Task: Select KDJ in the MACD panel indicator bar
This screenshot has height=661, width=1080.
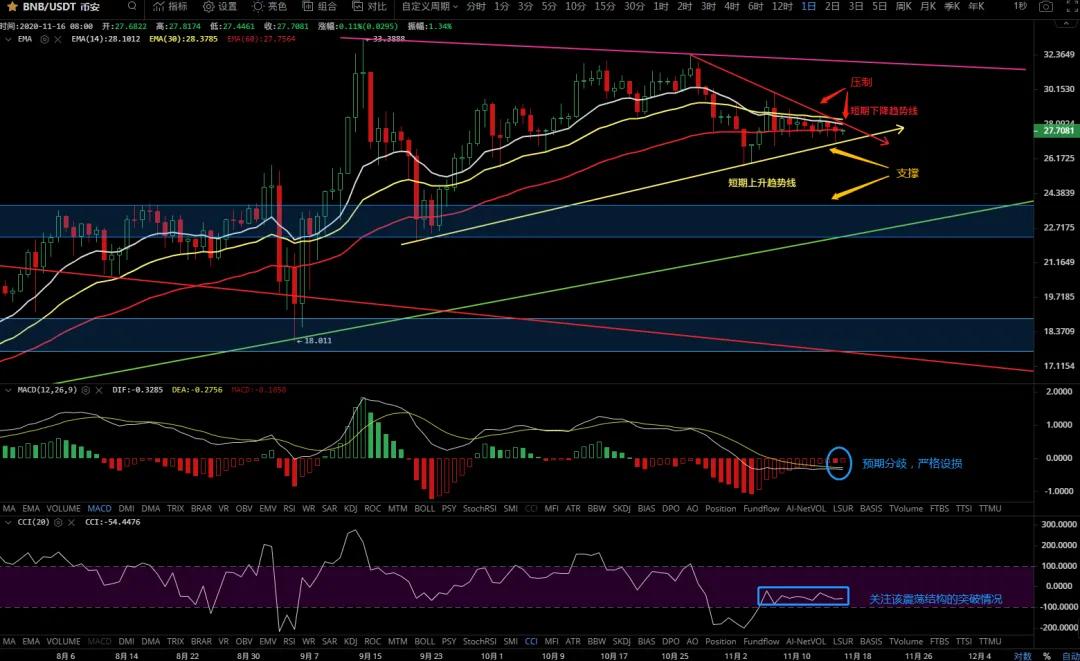Action: click(351, 508)
